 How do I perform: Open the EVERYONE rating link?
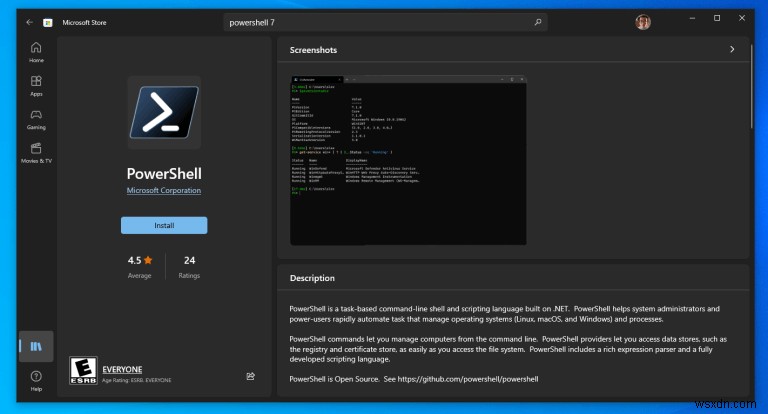click(x=122, y=369)
